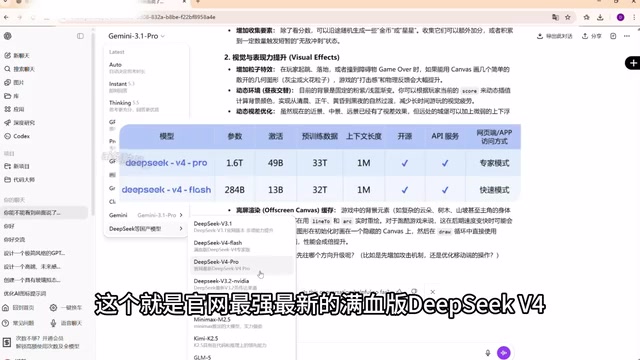Expand the Gemini submenu chevron

point(181,215)
